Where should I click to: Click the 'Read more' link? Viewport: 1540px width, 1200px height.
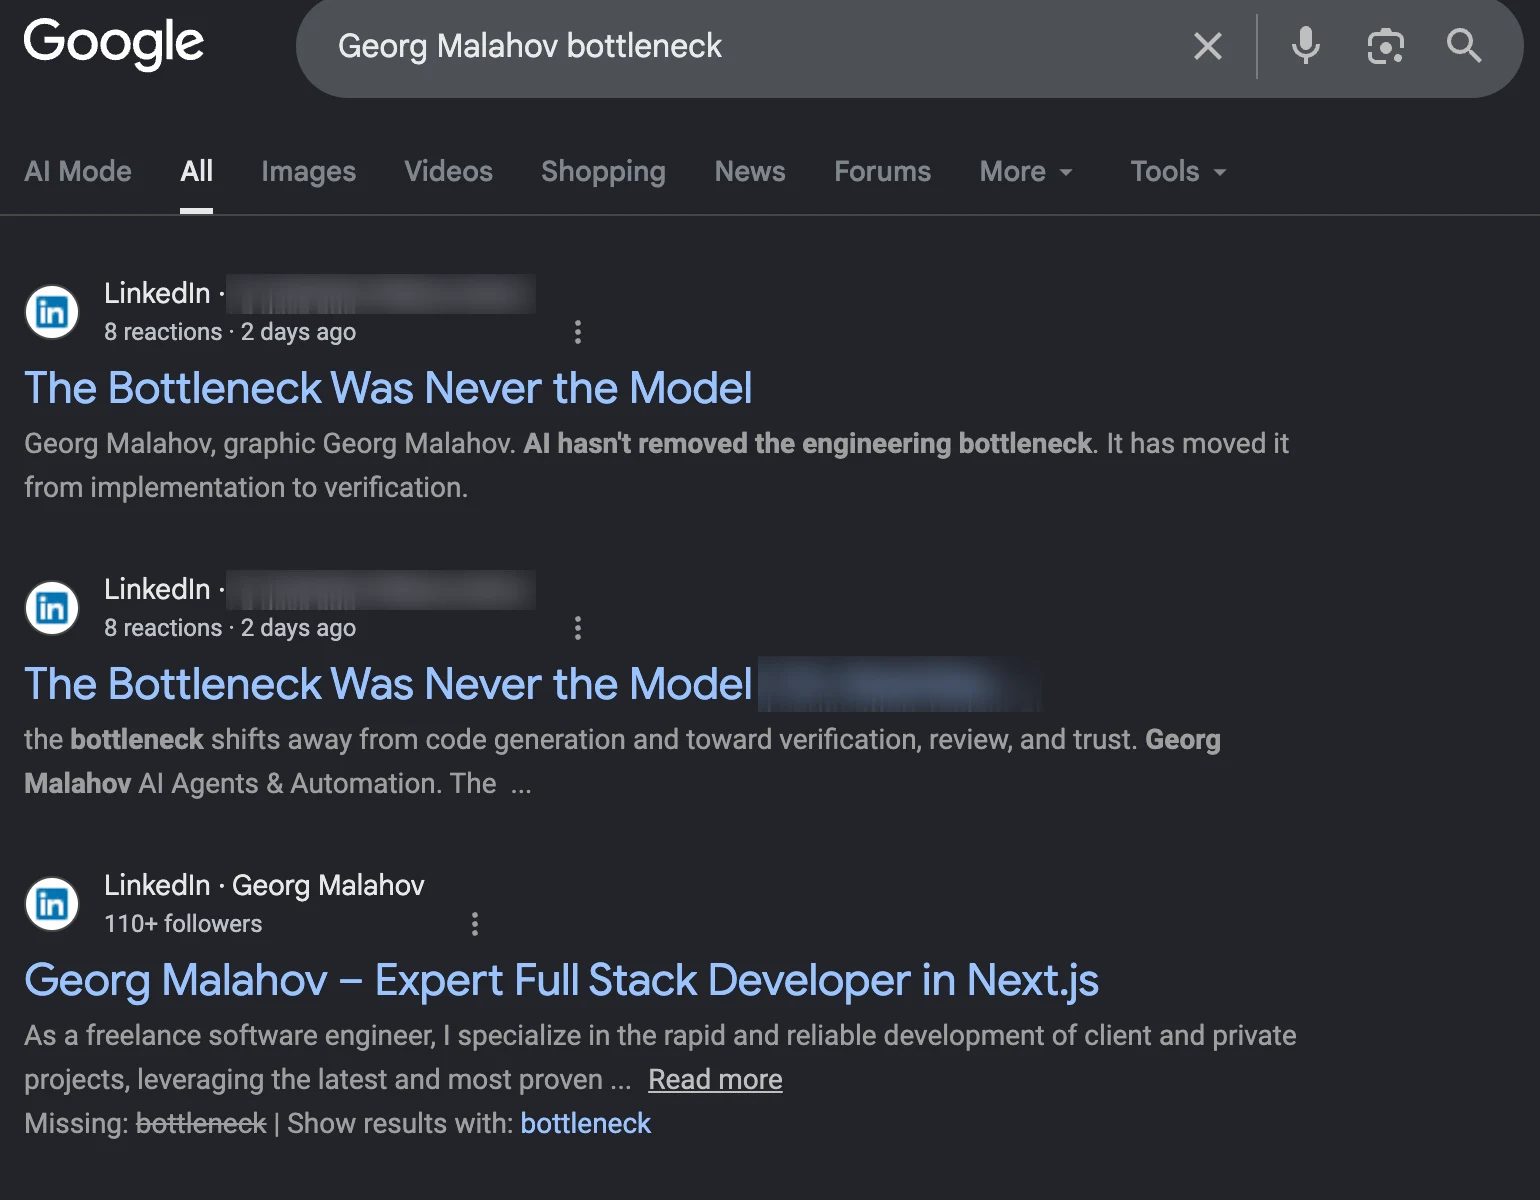click(715, 1080)
